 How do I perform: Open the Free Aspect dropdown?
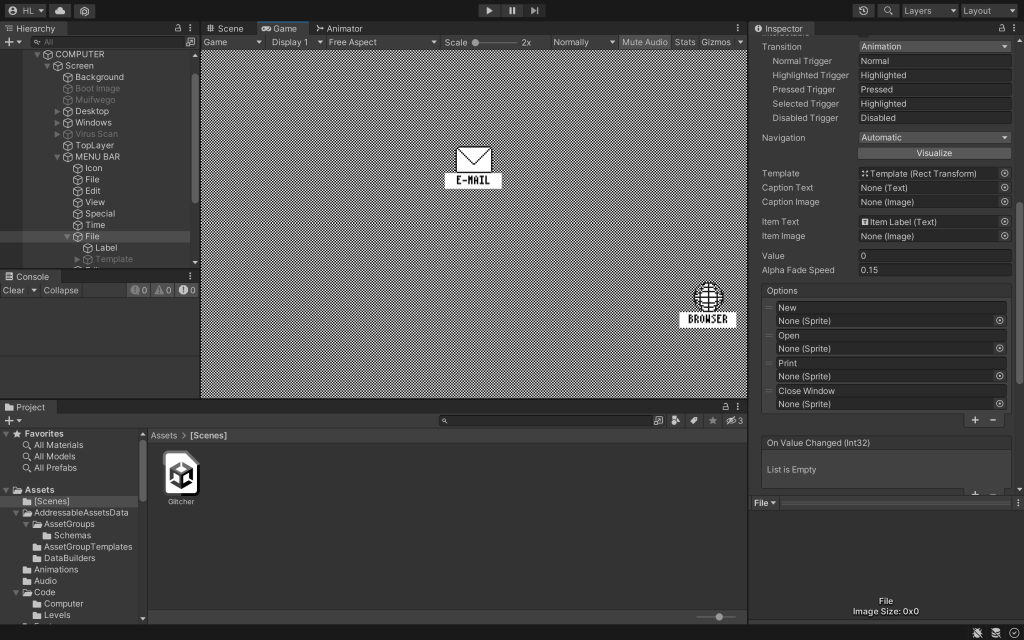click(382, 43)
